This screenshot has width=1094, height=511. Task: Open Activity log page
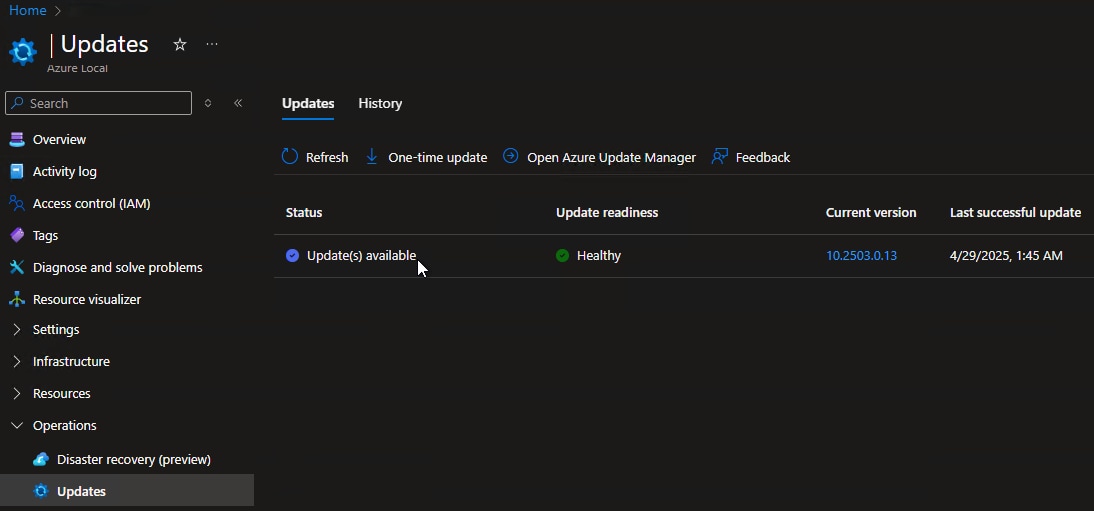pyautogui.click(x=65, y=172)
